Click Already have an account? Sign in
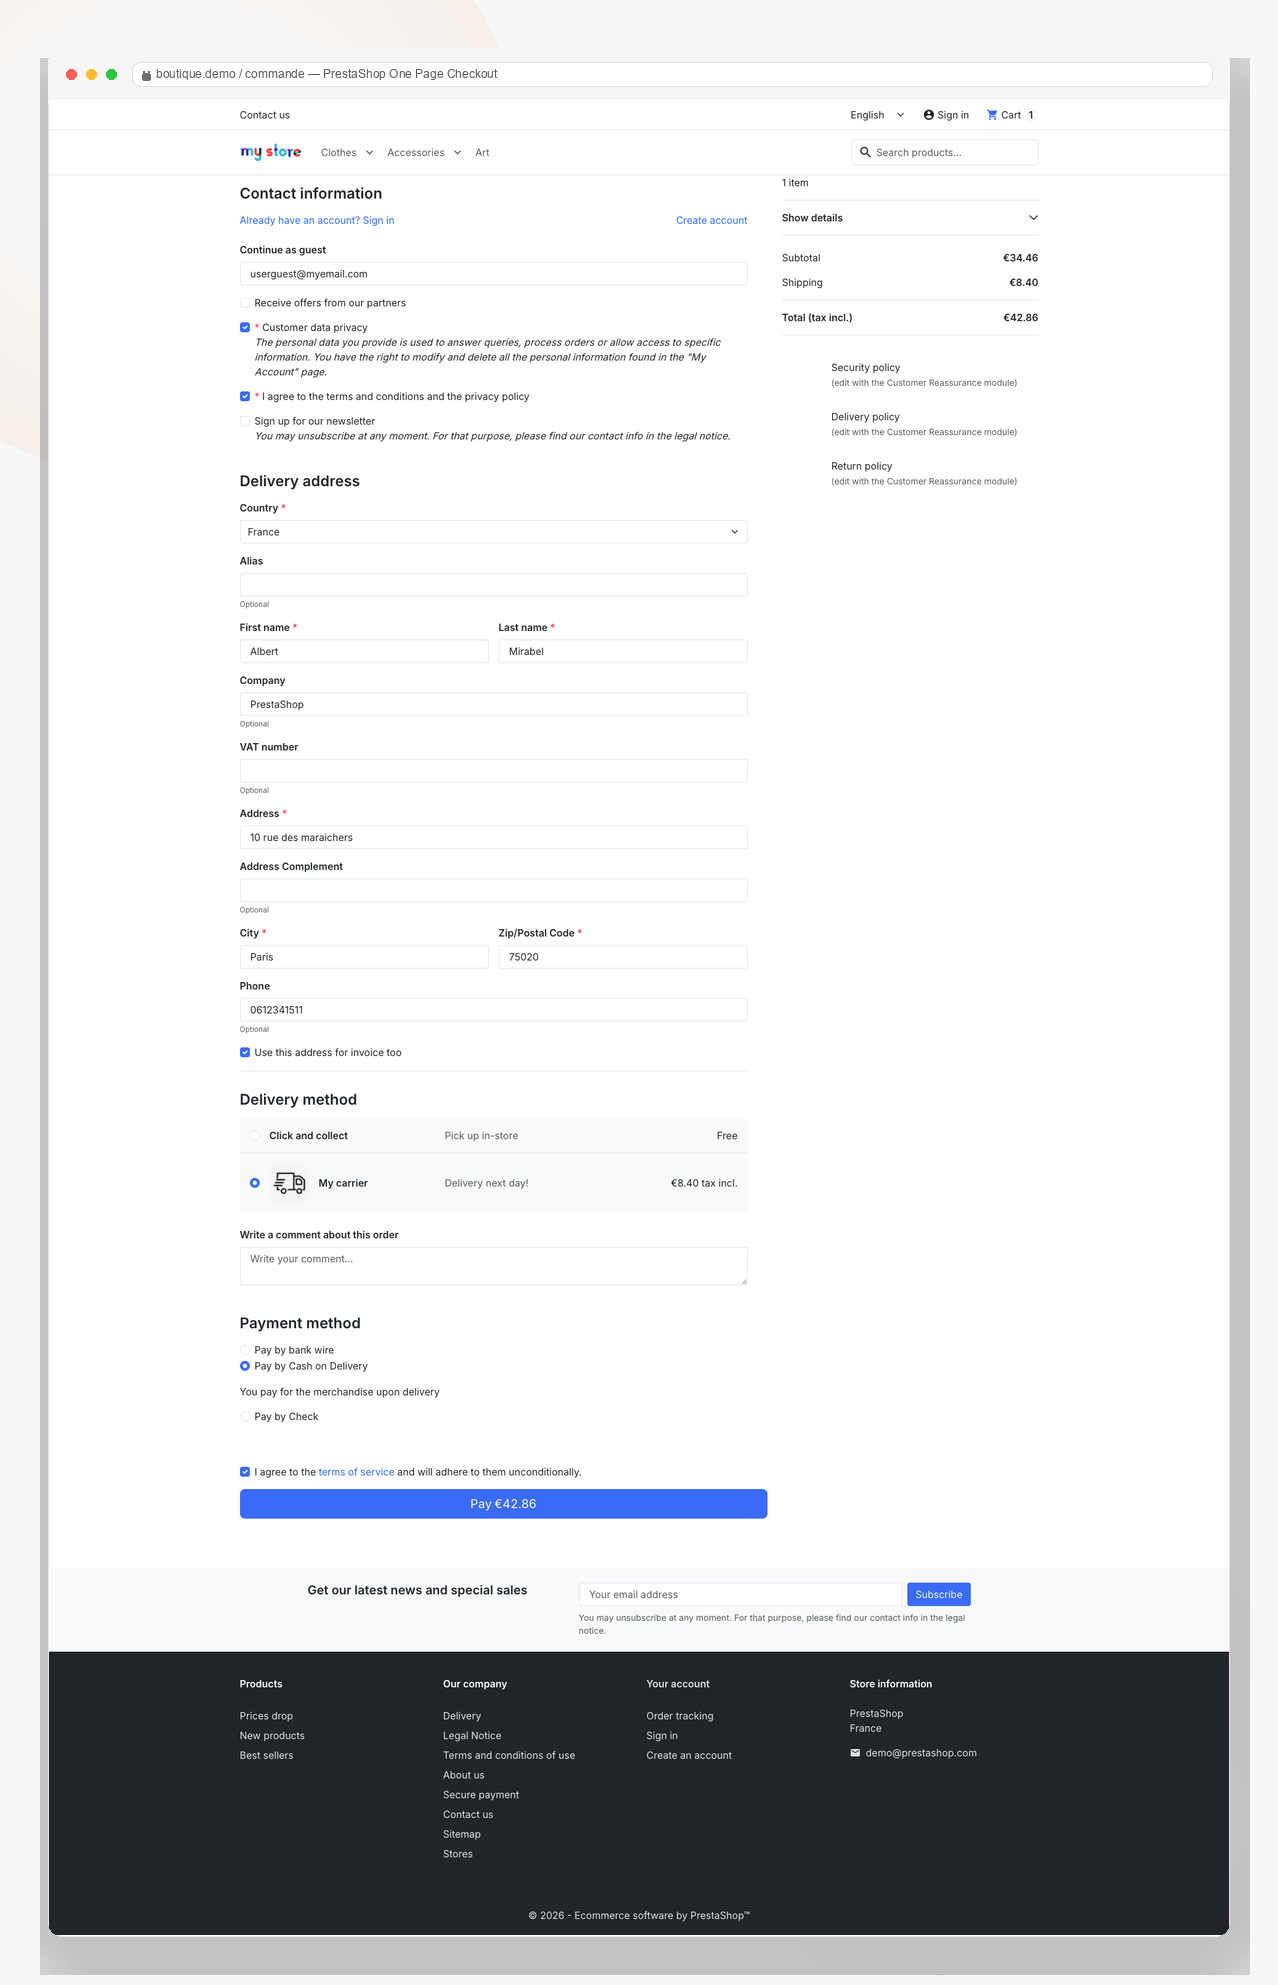Screen dimensions: 1278x1985 point(317,221)
